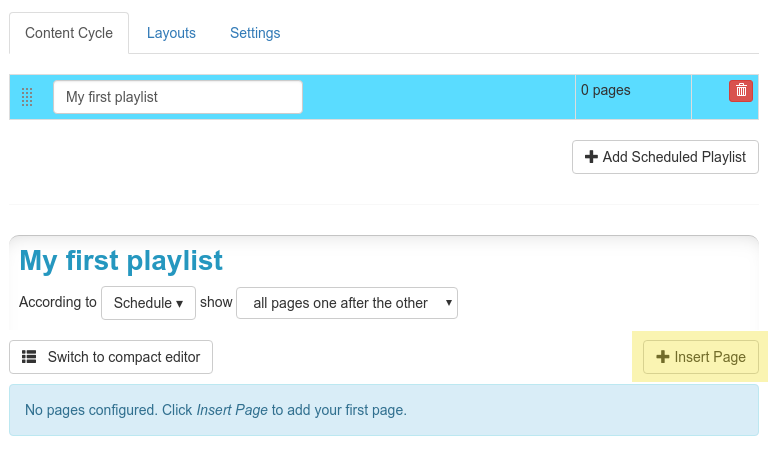Select the blue highlighted playlist row
This screenshot has width=770, height=453.
click(x=384, y=97)
